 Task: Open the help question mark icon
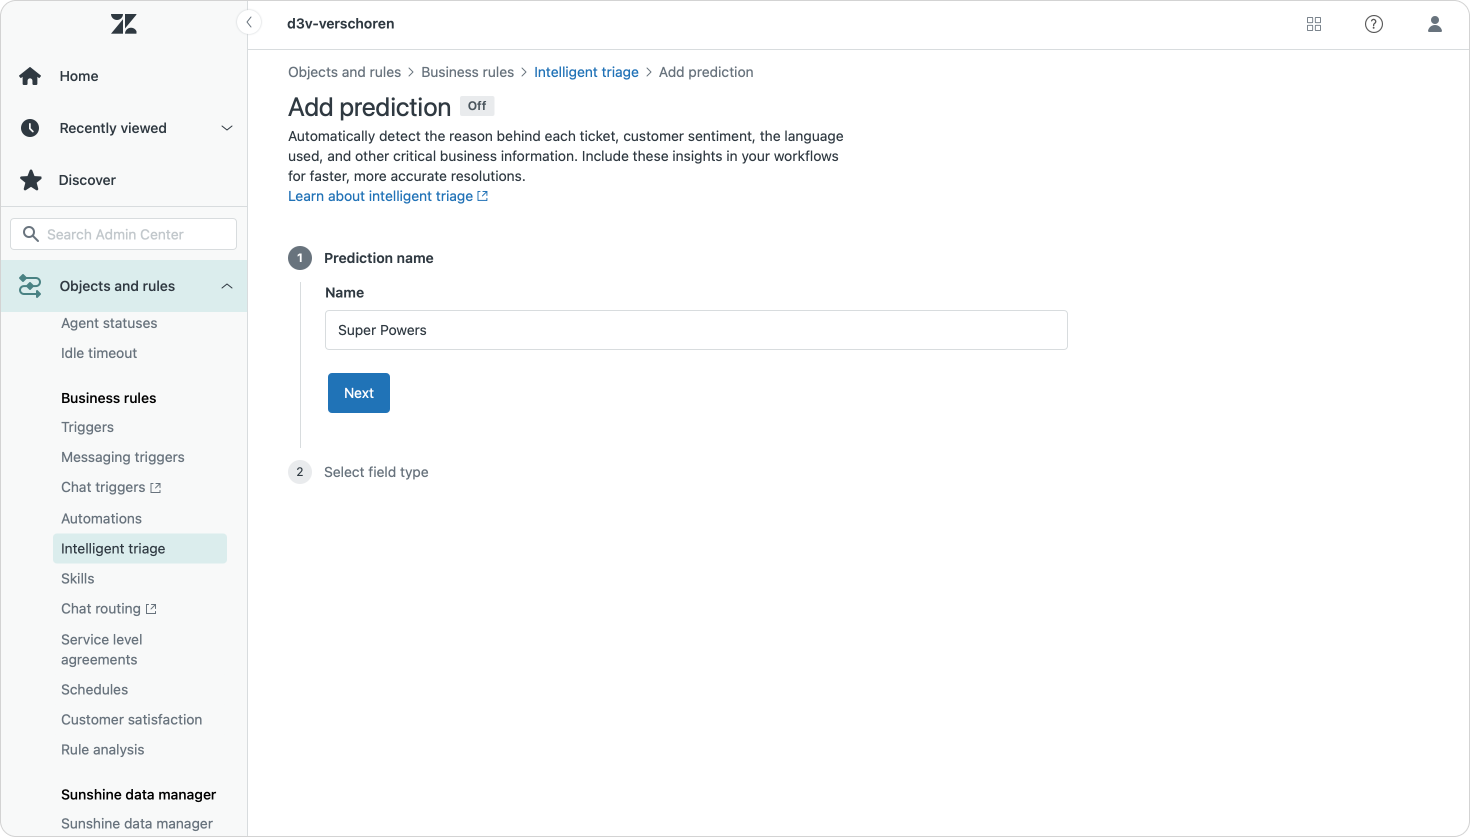1374,24
